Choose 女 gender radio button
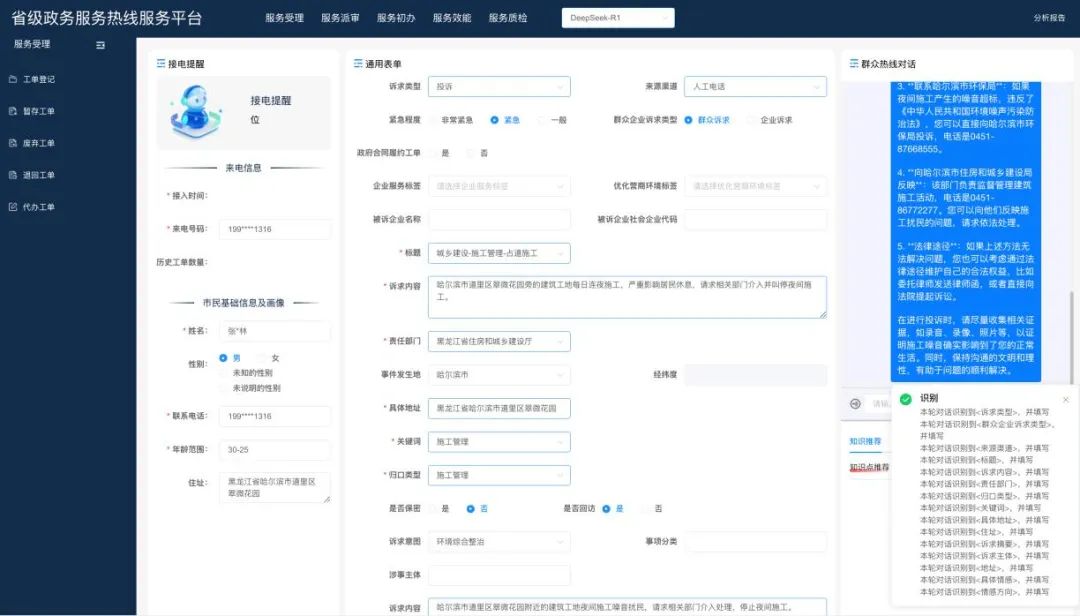Image resolution: width=1080 pixels, height=616 pixels. [x=263, y=358]
